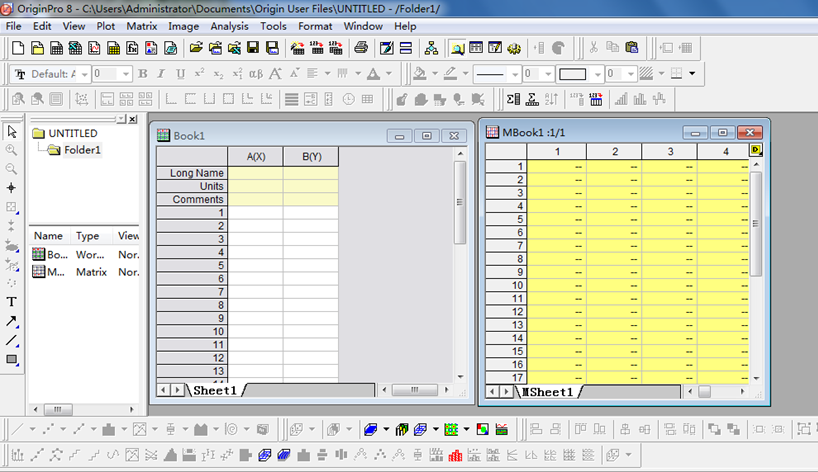Open the font name dropdown
The image size is (818, 472).
pyautogui.click(x=84, y=74)
